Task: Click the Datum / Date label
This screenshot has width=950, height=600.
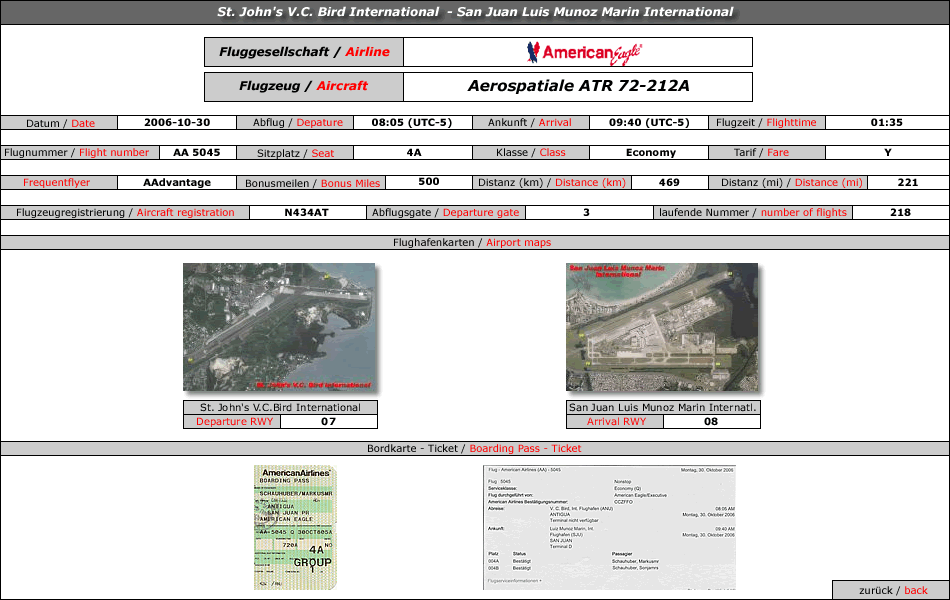Action: coord(59,123)
